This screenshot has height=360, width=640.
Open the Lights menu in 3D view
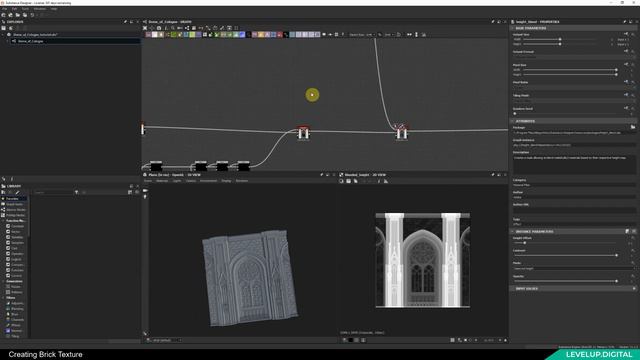tap(177, 181)
